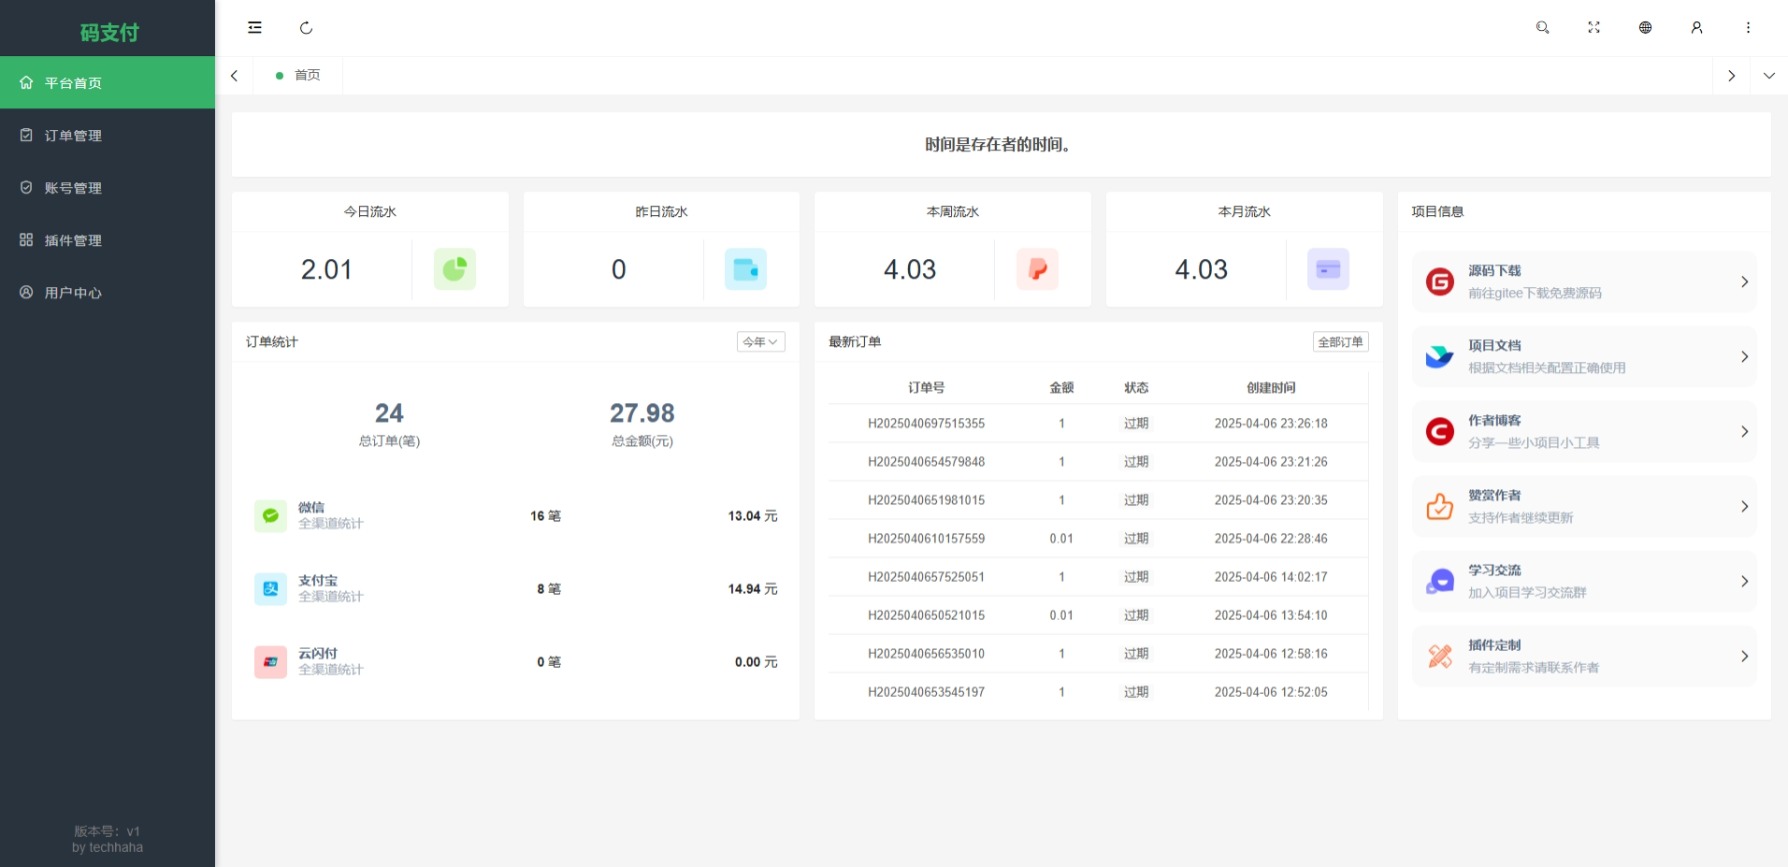Open the 今年 period dropdown

760,342
